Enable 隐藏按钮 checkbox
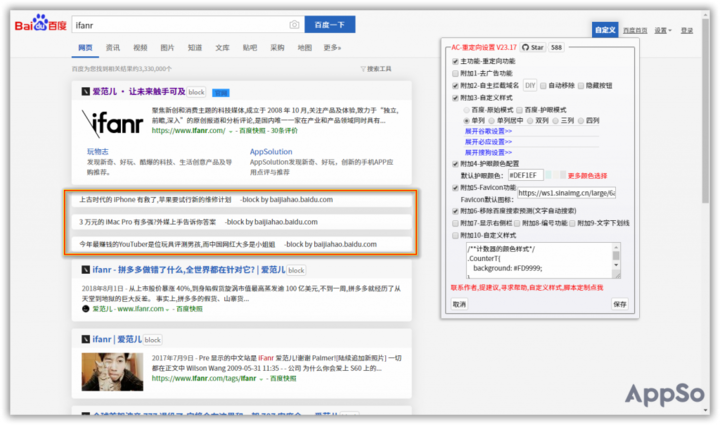The width and height of the screenshot is (720, 425). (x=581, y=86)
